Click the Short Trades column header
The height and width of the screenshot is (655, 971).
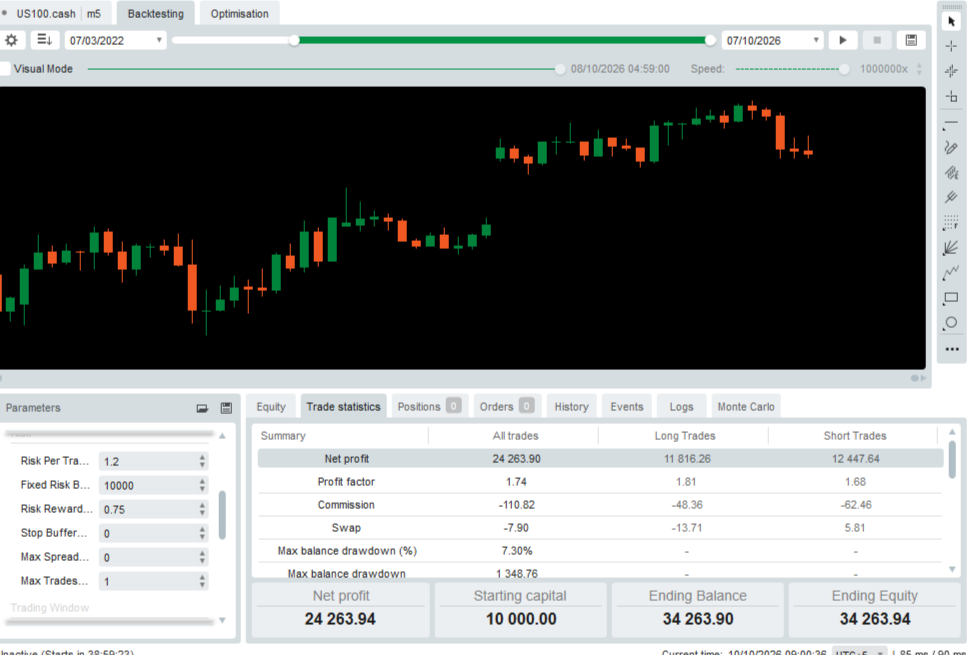click(855, 436)
